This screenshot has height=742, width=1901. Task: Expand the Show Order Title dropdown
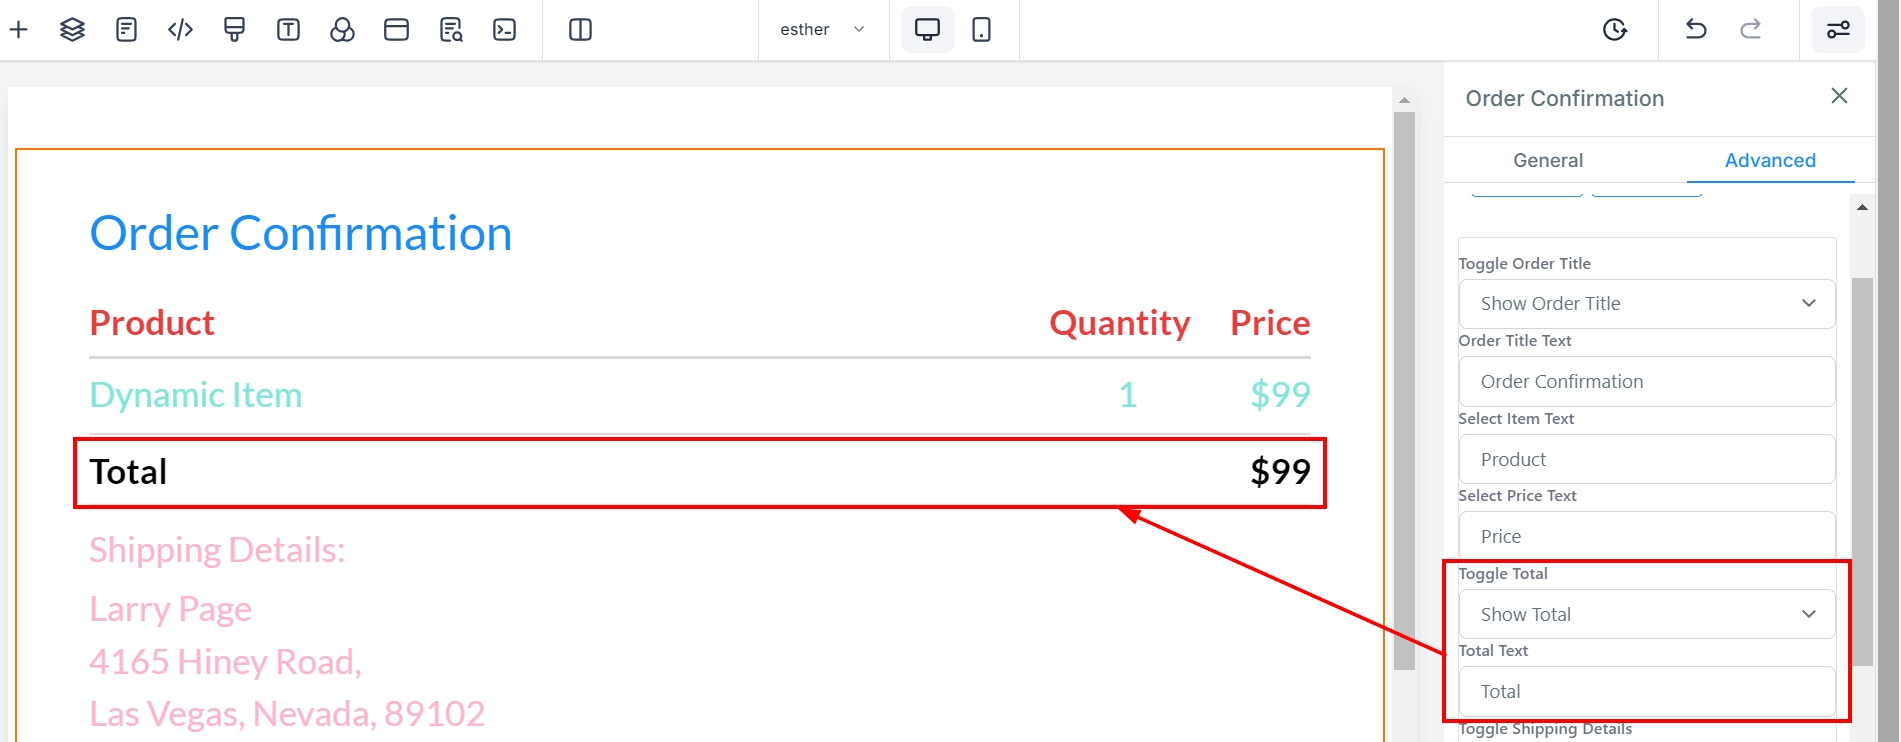click(1646, 304)
